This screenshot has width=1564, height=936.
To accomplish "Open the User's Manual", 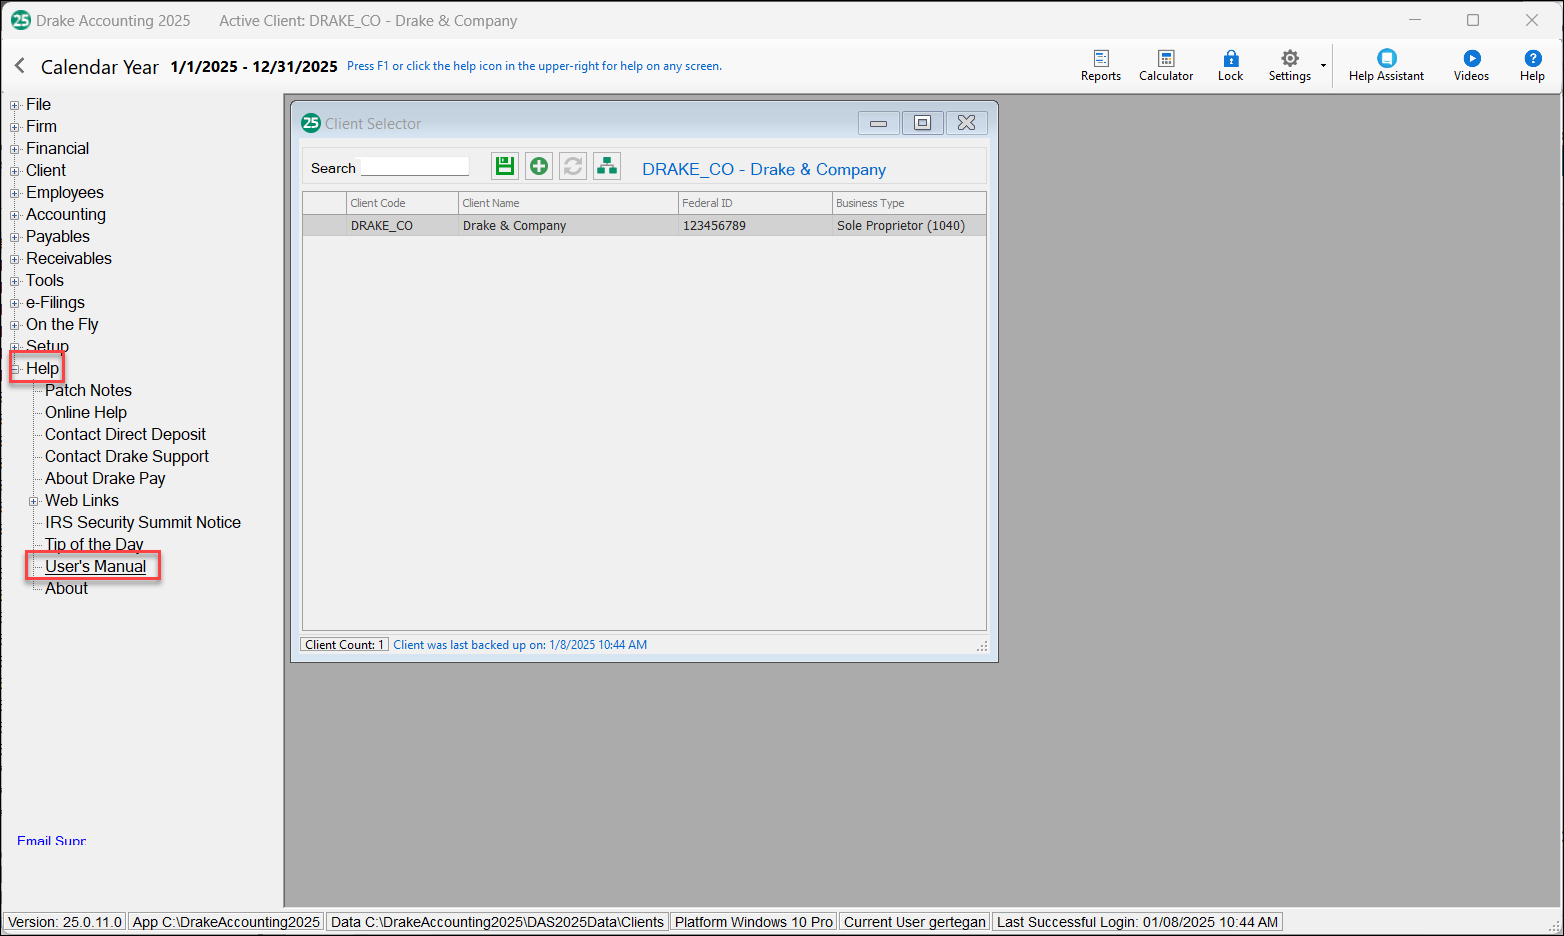I will point(93,566).
